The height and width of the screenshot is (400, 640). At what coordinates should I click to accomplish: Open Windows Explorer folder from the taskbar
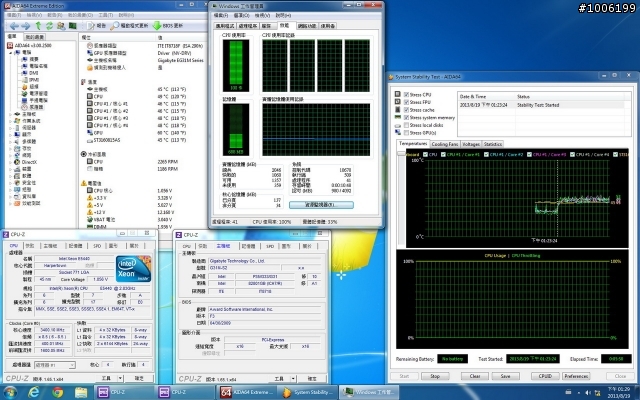pos(81,392)
